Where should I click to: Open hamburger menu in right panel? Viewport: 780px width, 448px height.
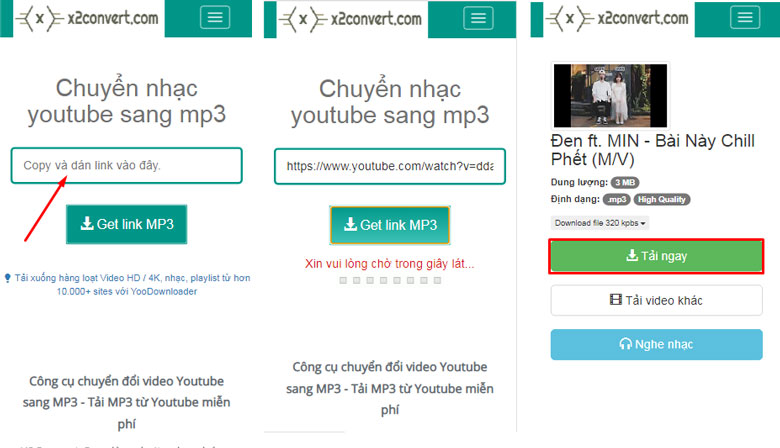tap(745, 17)
